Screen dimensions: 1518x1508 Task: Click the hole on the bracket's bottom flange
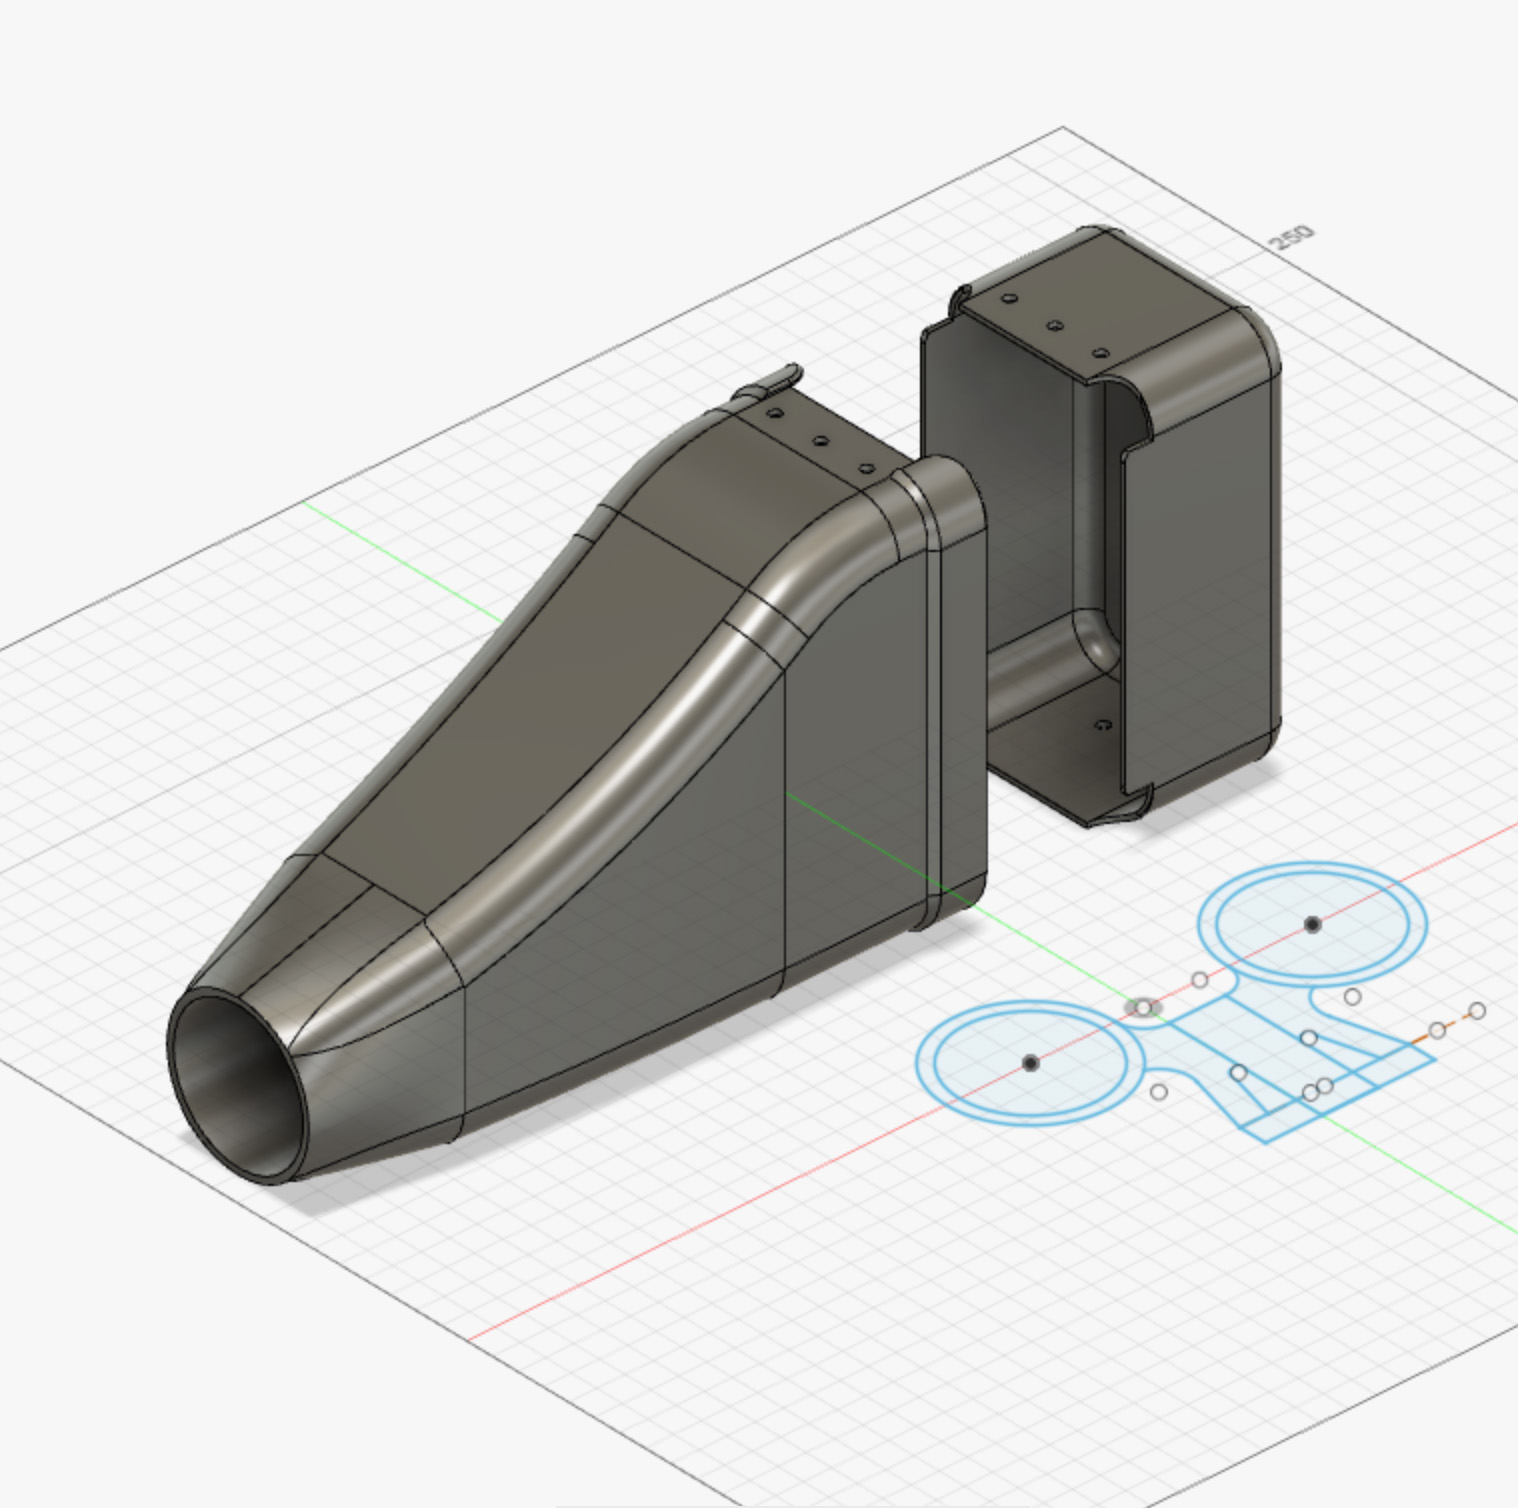(x=1103, y=725)
